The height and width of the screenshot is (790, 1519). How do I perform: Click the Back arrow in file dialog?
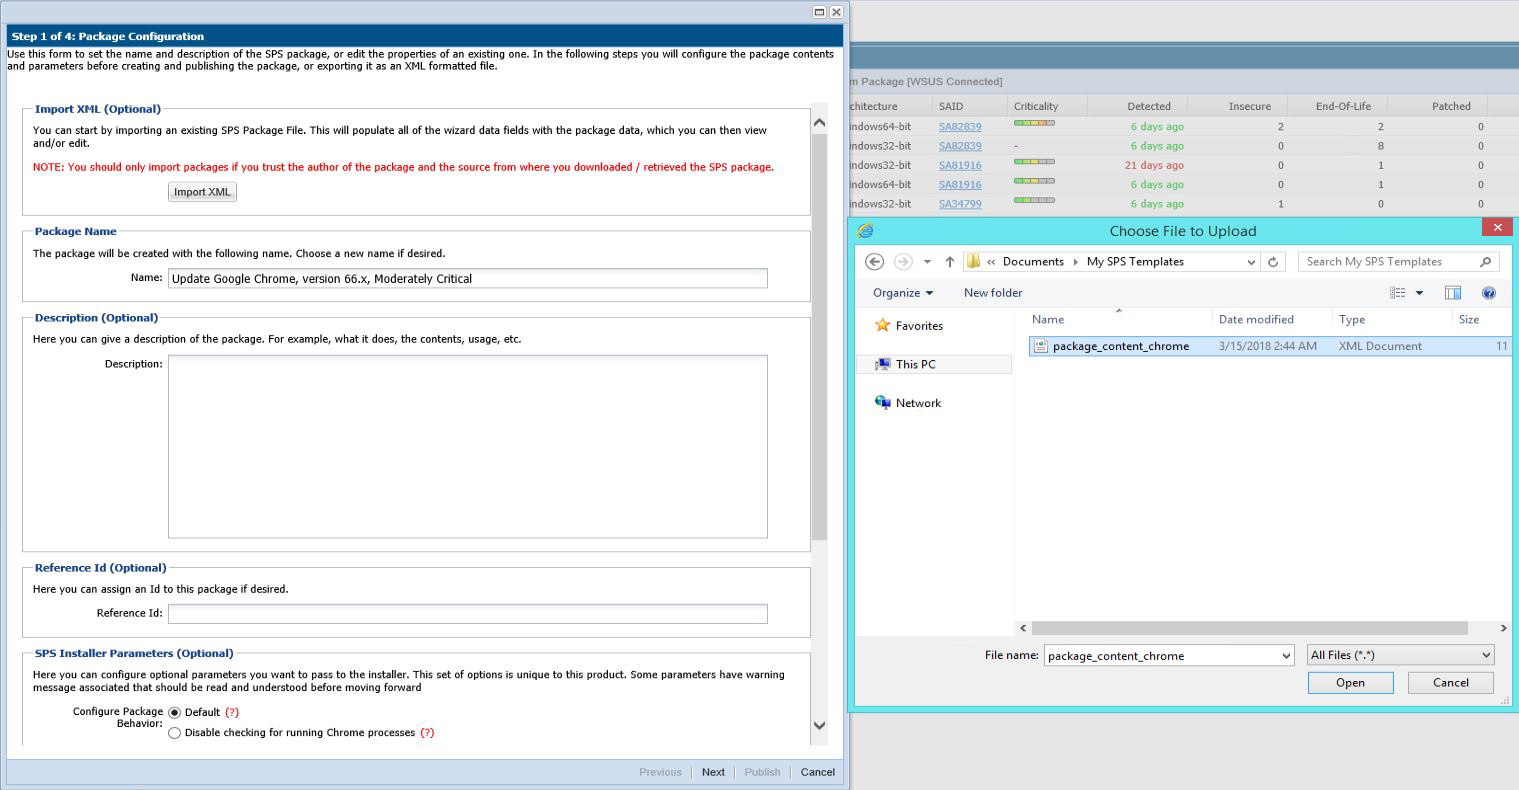(874, 262)
